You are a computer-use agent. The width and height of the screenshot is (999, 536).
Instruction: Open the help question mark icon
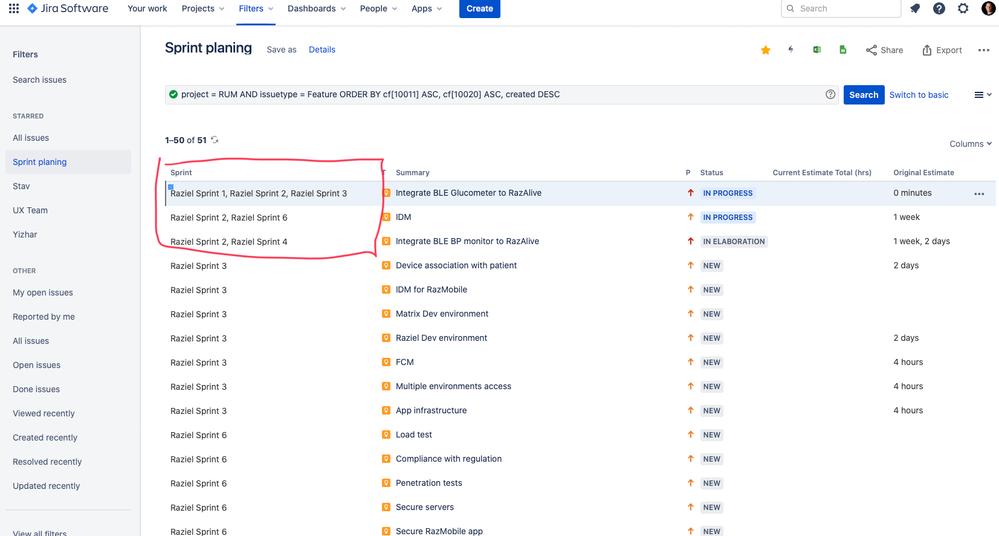click(x=939, y=8)
